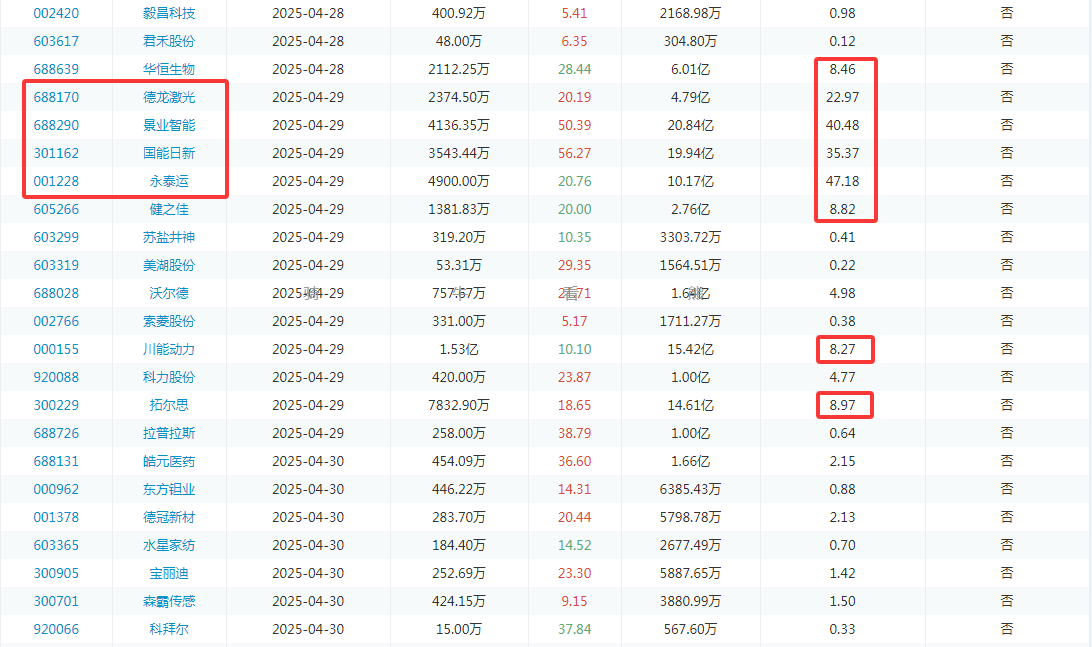Select the 15.42亿 market value cell

[x=690, y=349]
